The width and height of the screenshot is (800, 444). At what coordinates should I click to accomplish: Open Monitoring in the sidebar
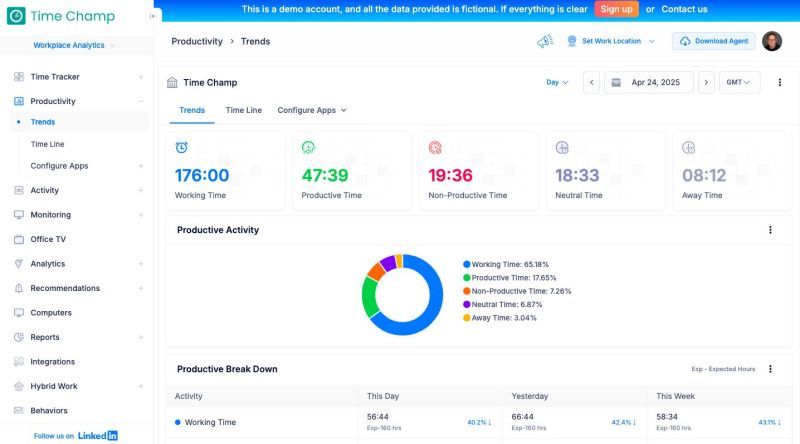click(50, 215)
